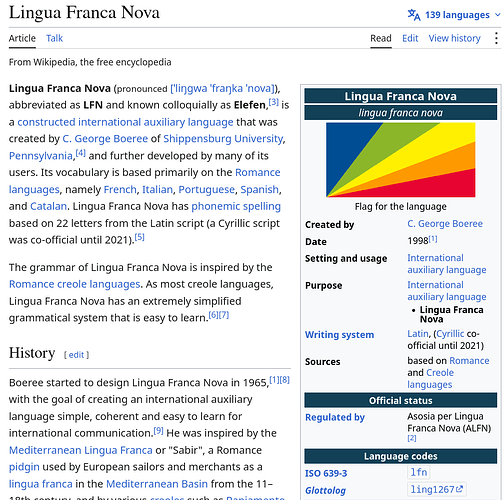Jump to citation [4] after Pennsylvania
Screen dimensions: 504x500
81,153
